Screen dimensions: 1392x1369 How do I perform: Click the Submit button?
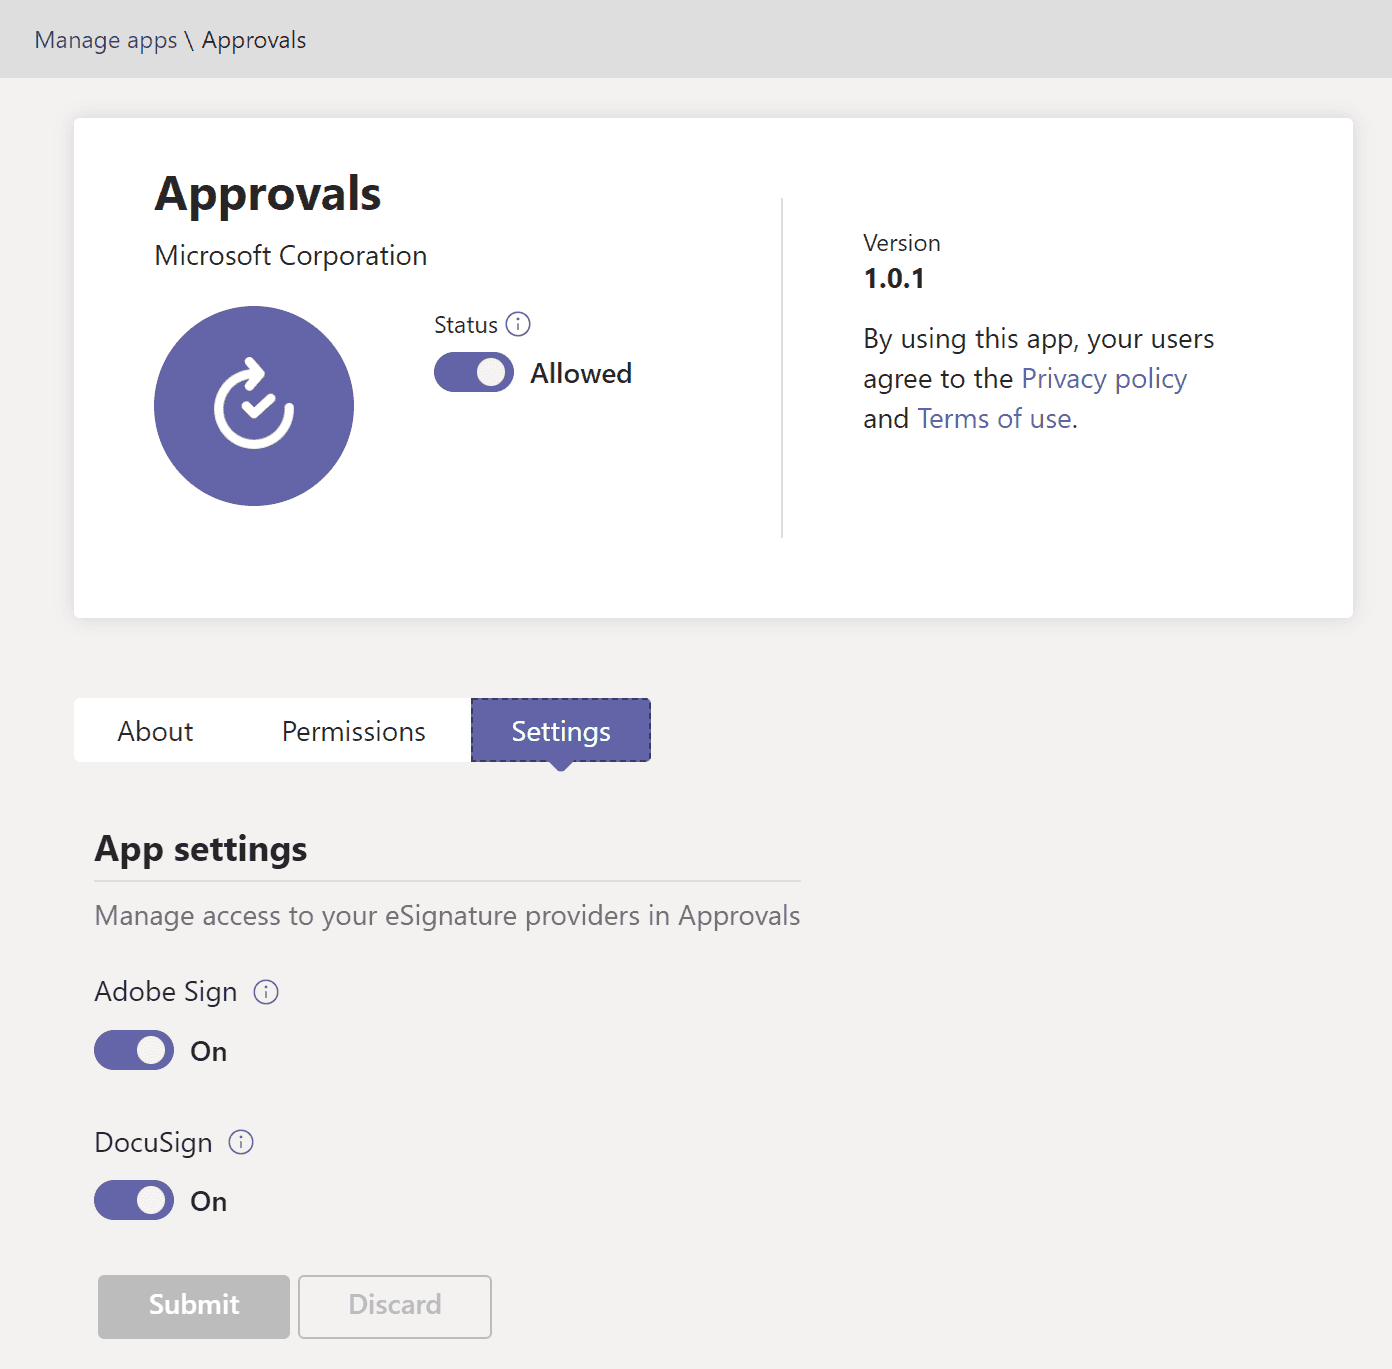(194, 1306)
